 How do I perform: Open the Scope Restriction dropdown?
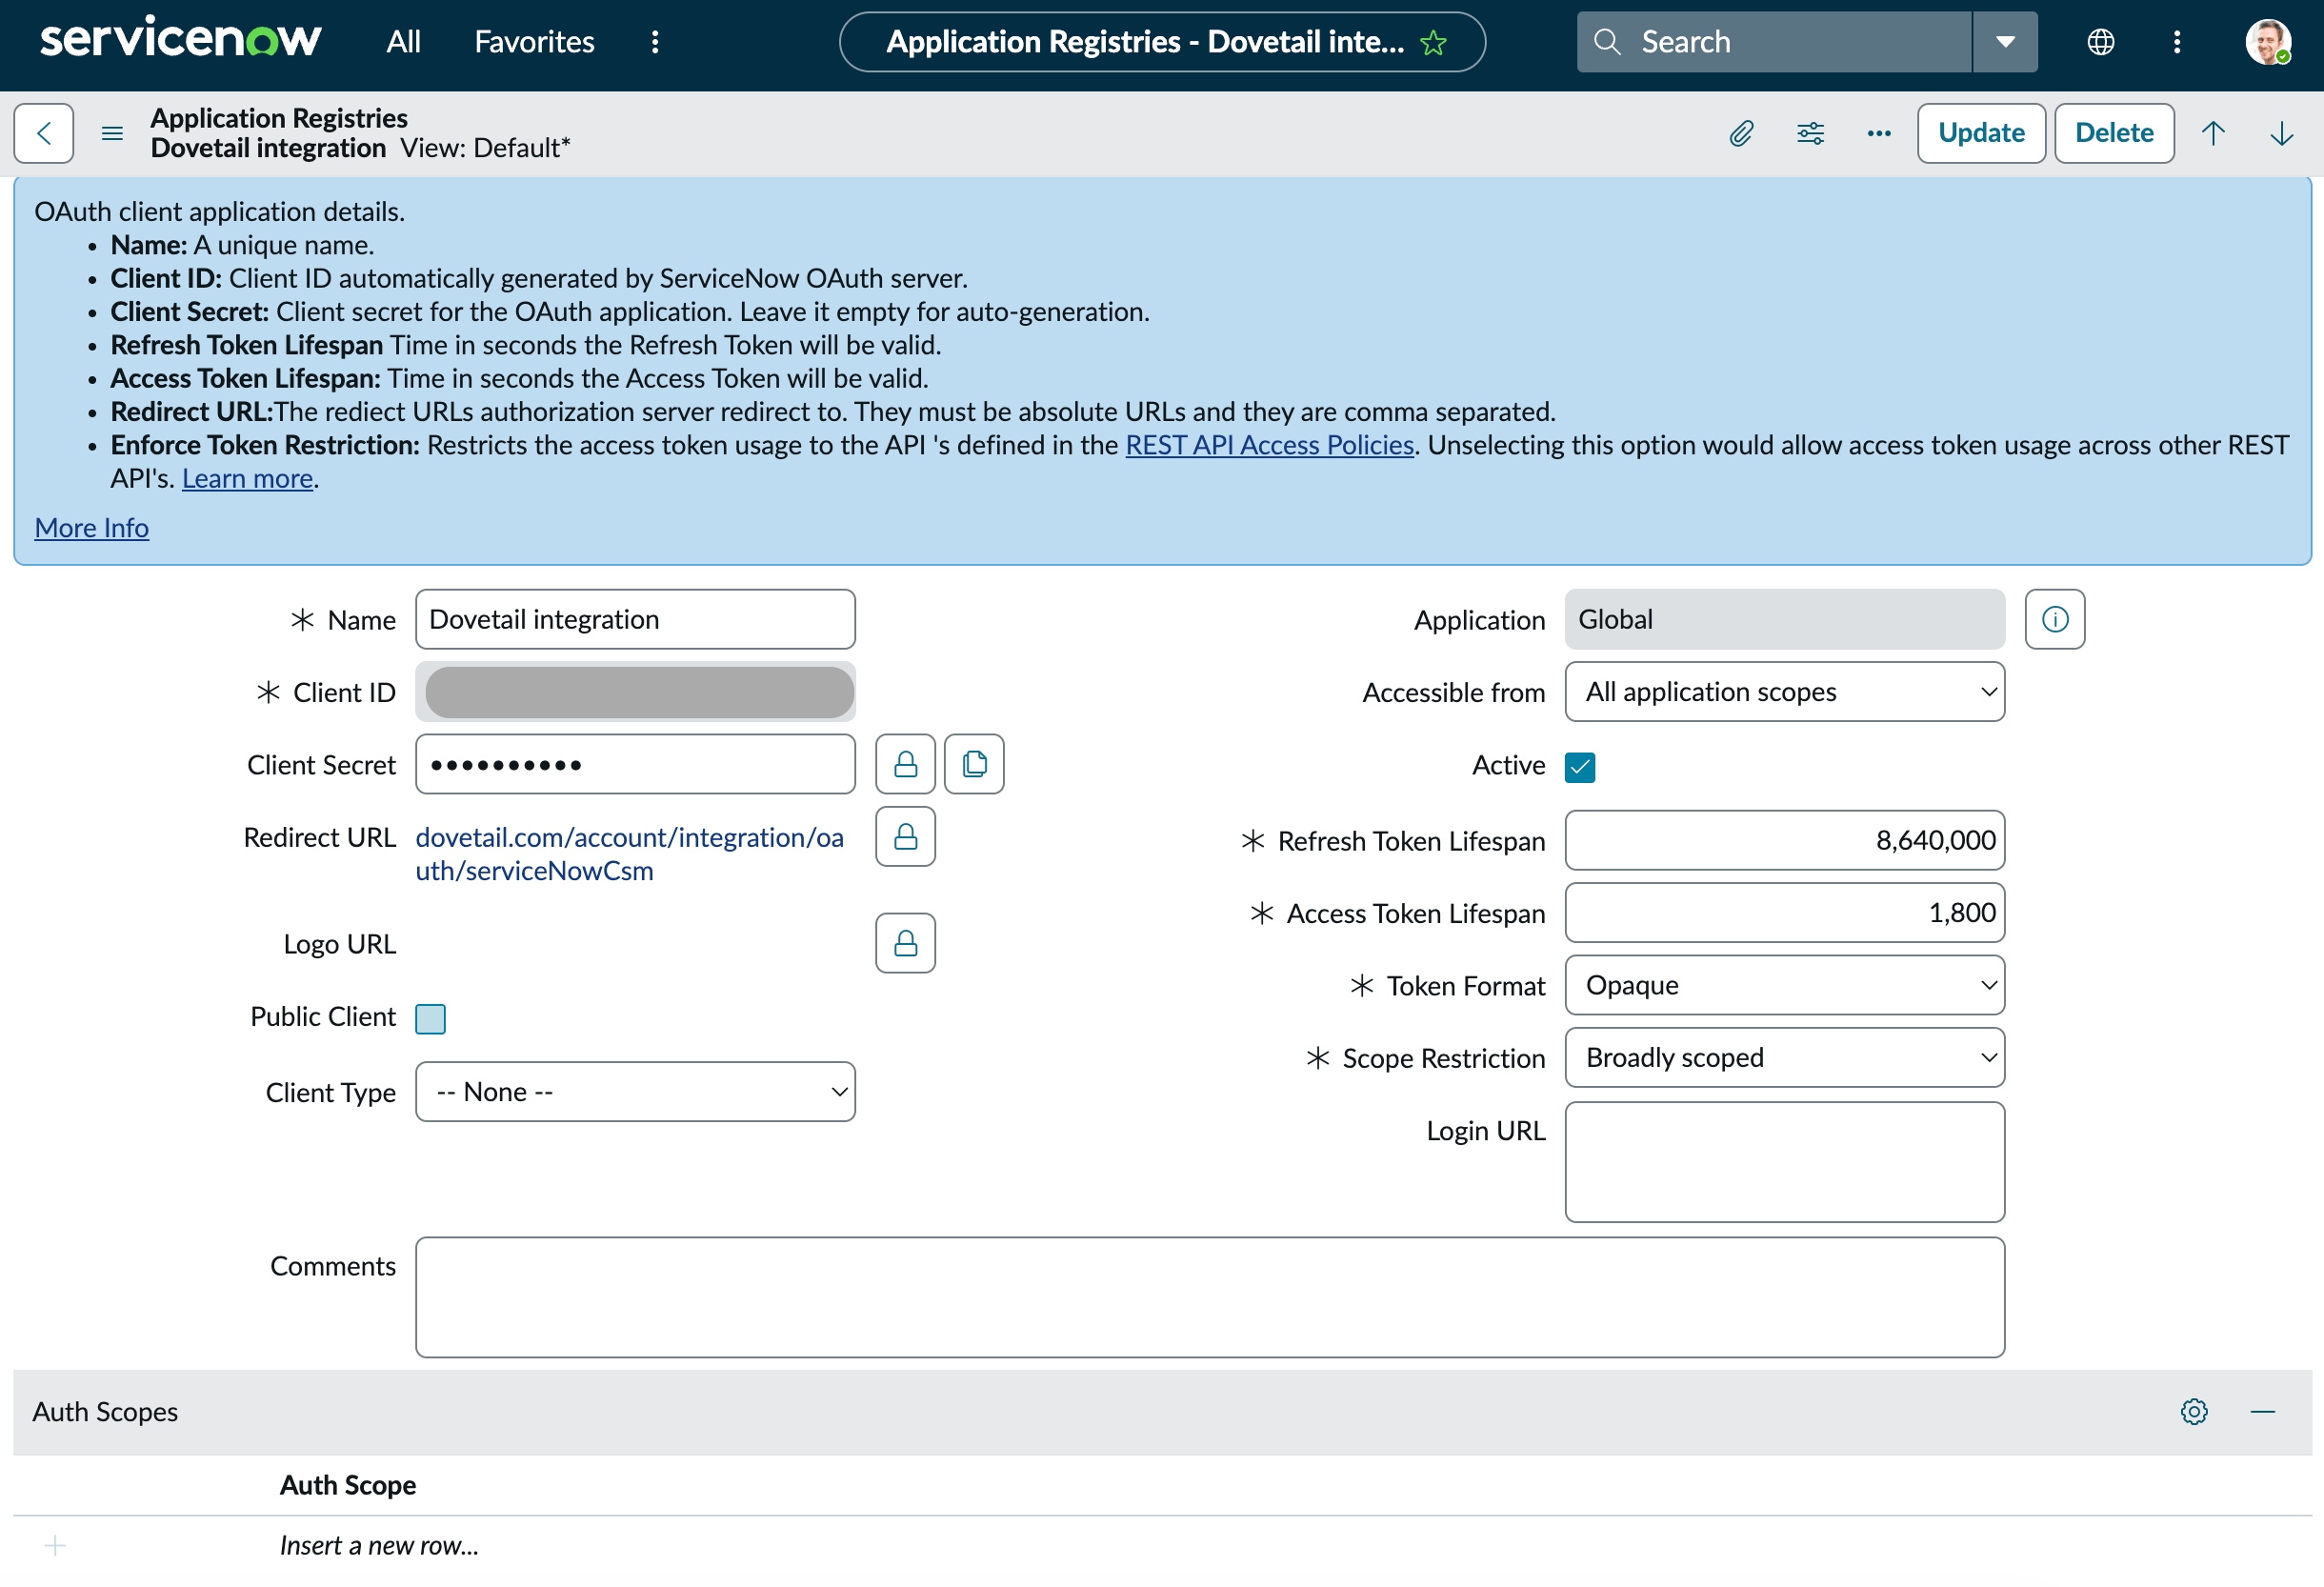tap(1784, 1058)
